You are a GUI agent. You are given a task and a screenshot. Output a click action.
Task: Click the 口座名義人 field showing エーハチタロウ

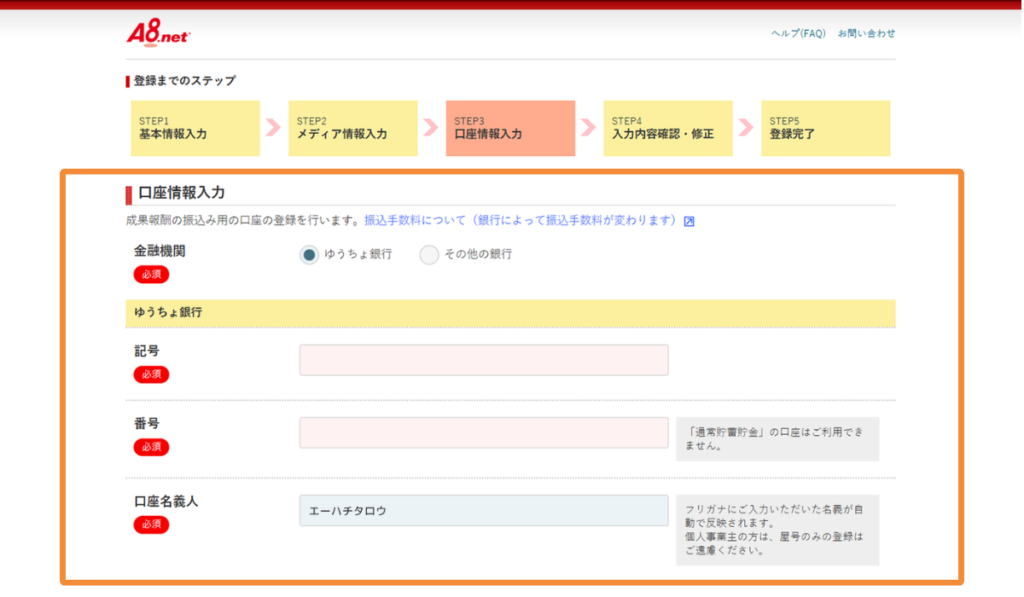(x=483, y=510)
